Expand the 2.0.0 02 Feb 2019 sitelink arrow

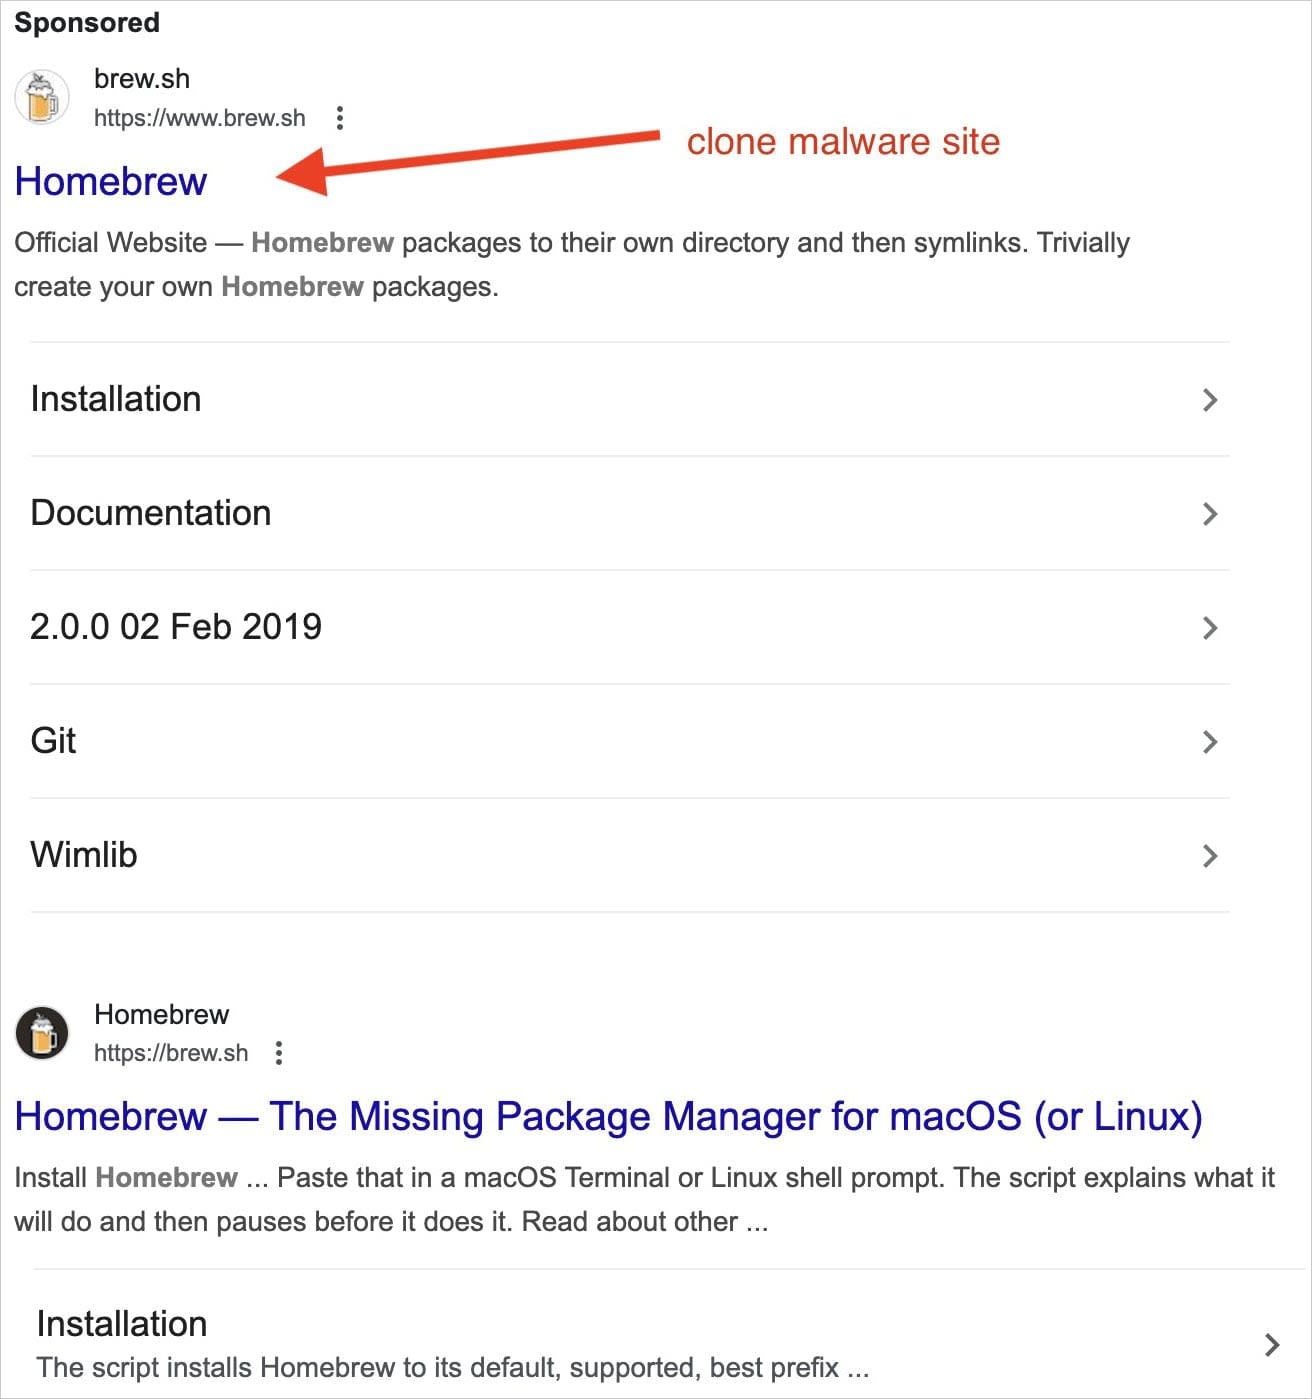(x=1210, y=627)
